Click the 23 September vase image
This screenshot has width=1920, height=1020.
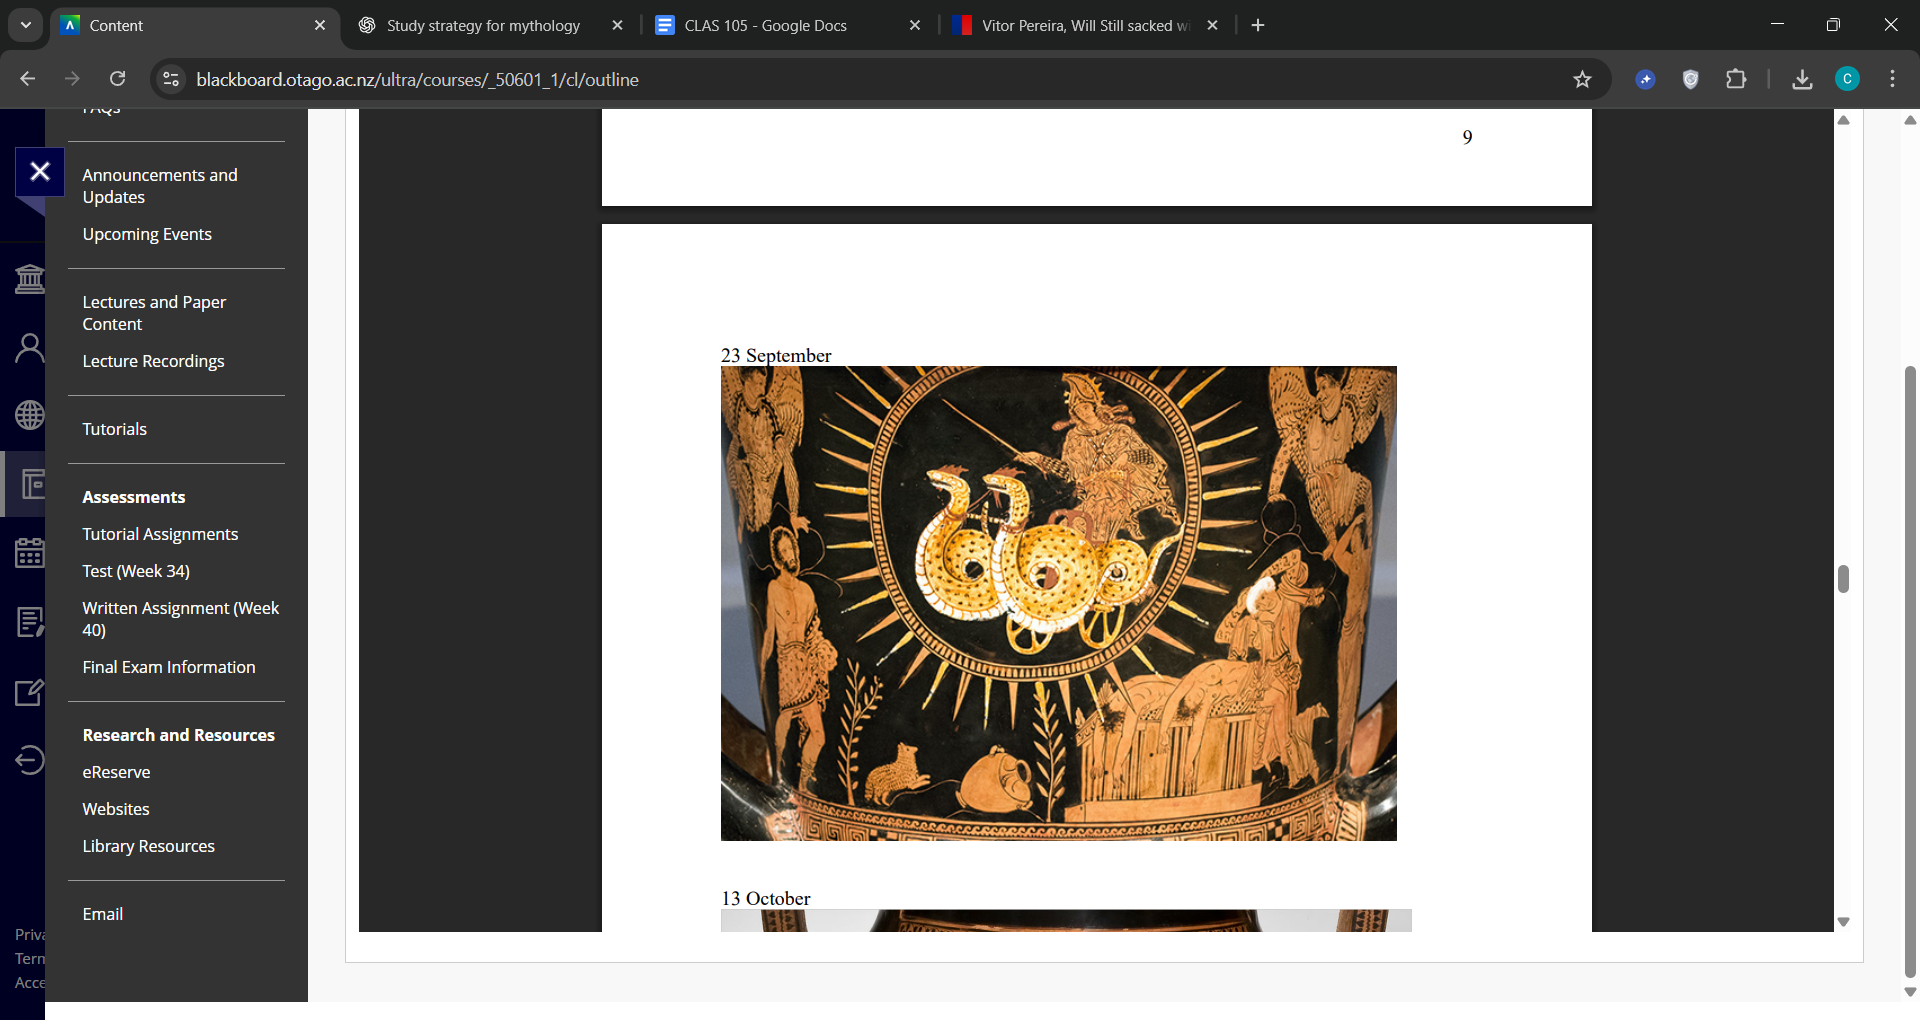click(x=1058, y=603)
